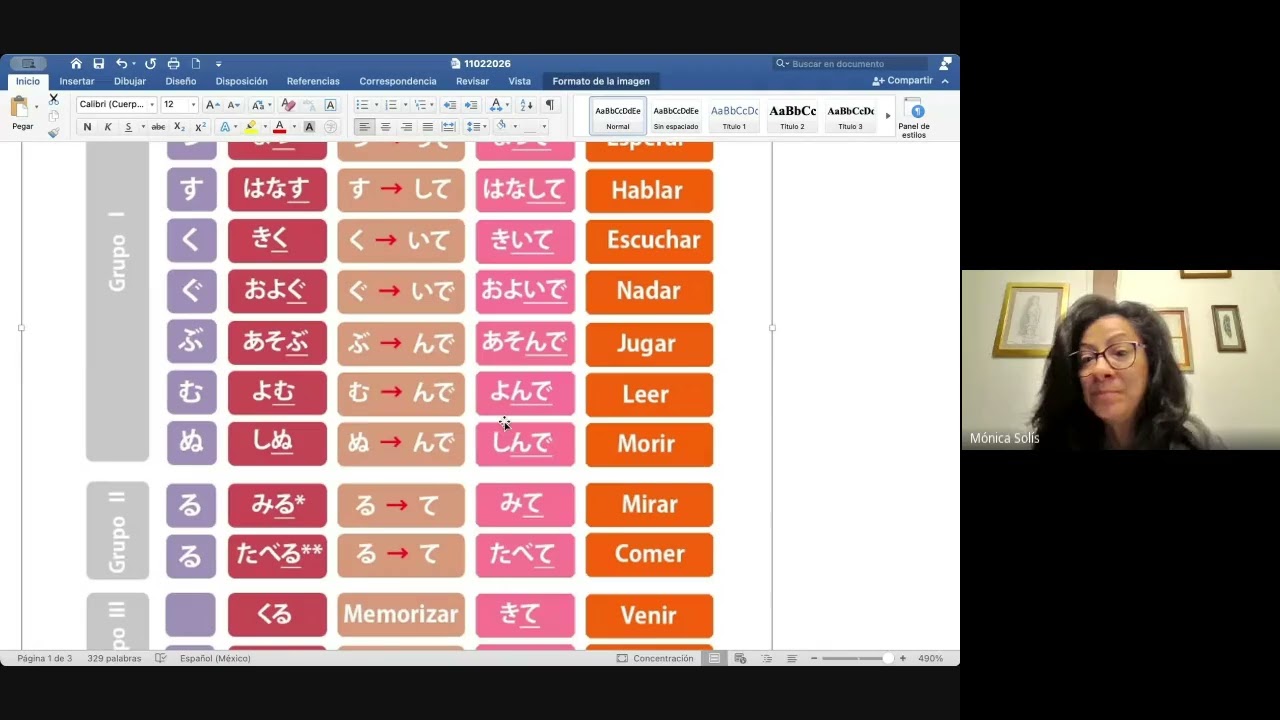Toggle strikethrough abc formatting
1280x720 pixels.
coord(158,127)
